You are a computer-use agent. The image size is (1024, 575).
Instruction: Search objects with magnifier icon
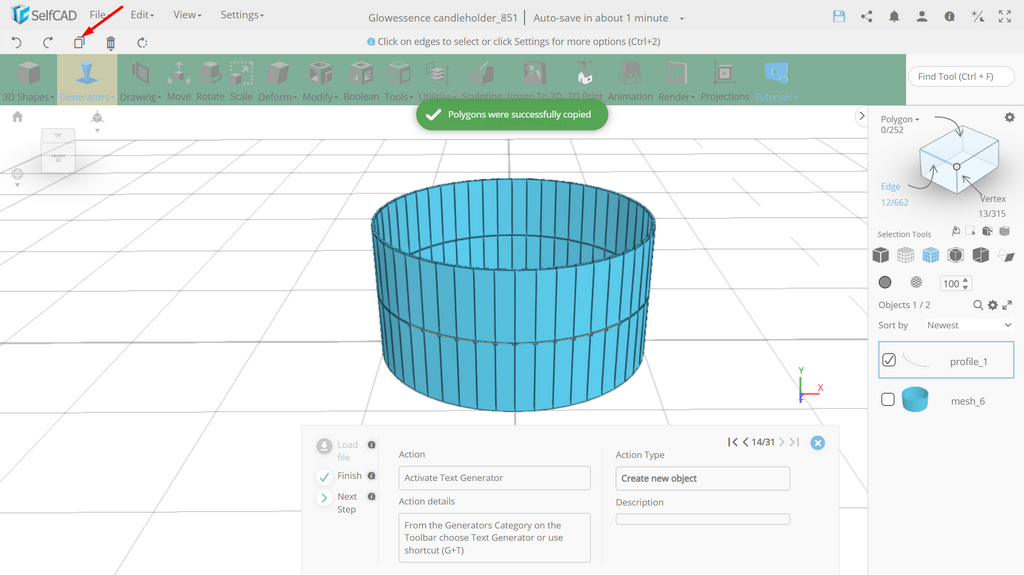pos(978,304)
